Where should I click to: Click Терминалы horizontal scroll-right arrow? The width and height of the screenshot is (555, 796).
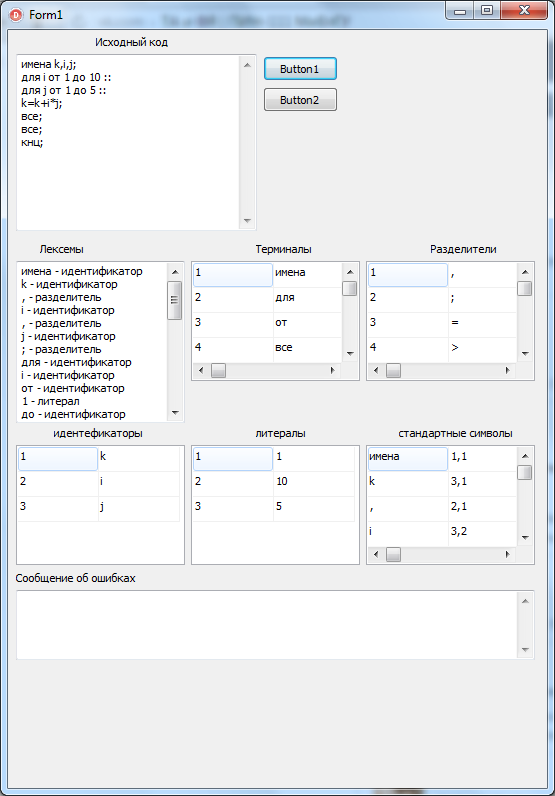(x=333, y=371)
